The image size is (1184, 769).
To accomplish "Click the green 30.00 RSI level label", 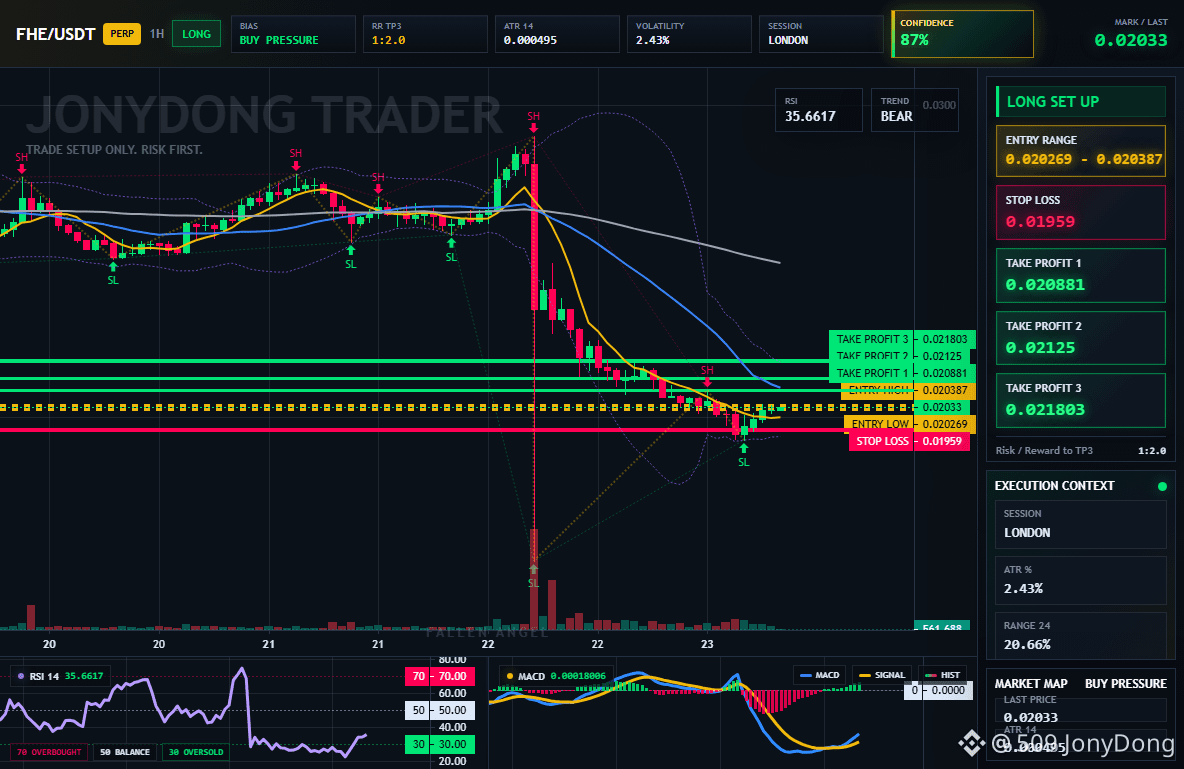I will point(441,744).
